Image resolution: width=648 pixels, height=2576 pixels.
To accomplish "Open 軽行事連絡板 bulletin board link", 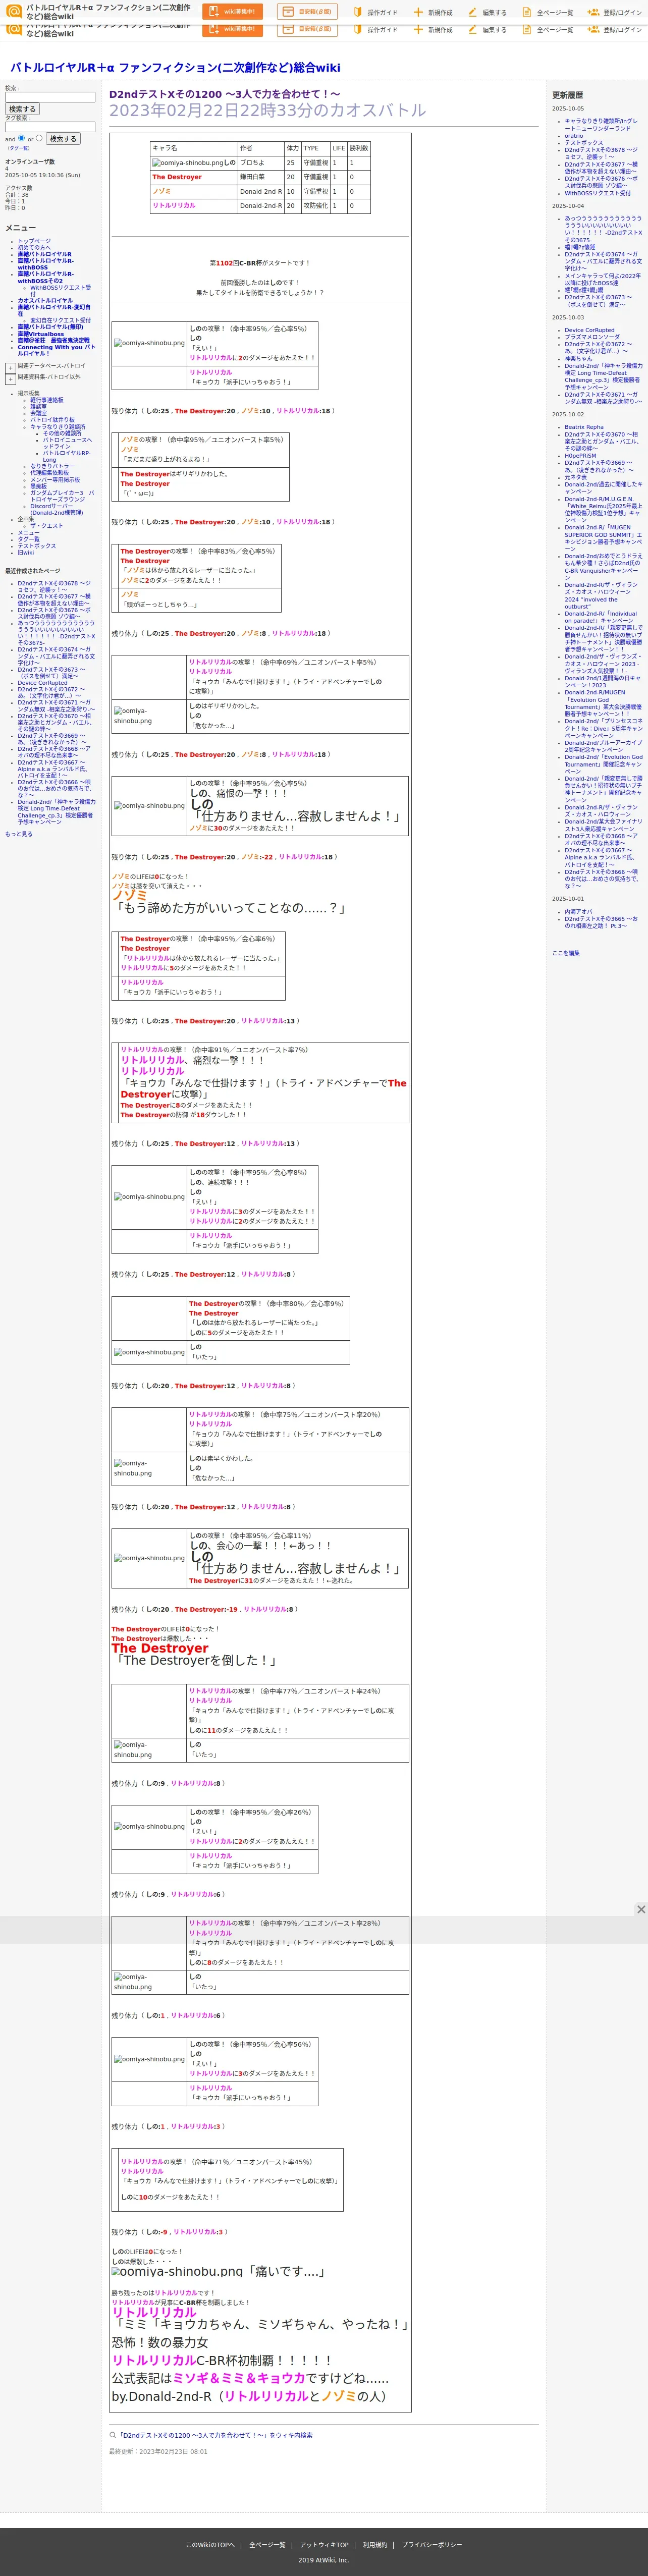I will 46,400.
